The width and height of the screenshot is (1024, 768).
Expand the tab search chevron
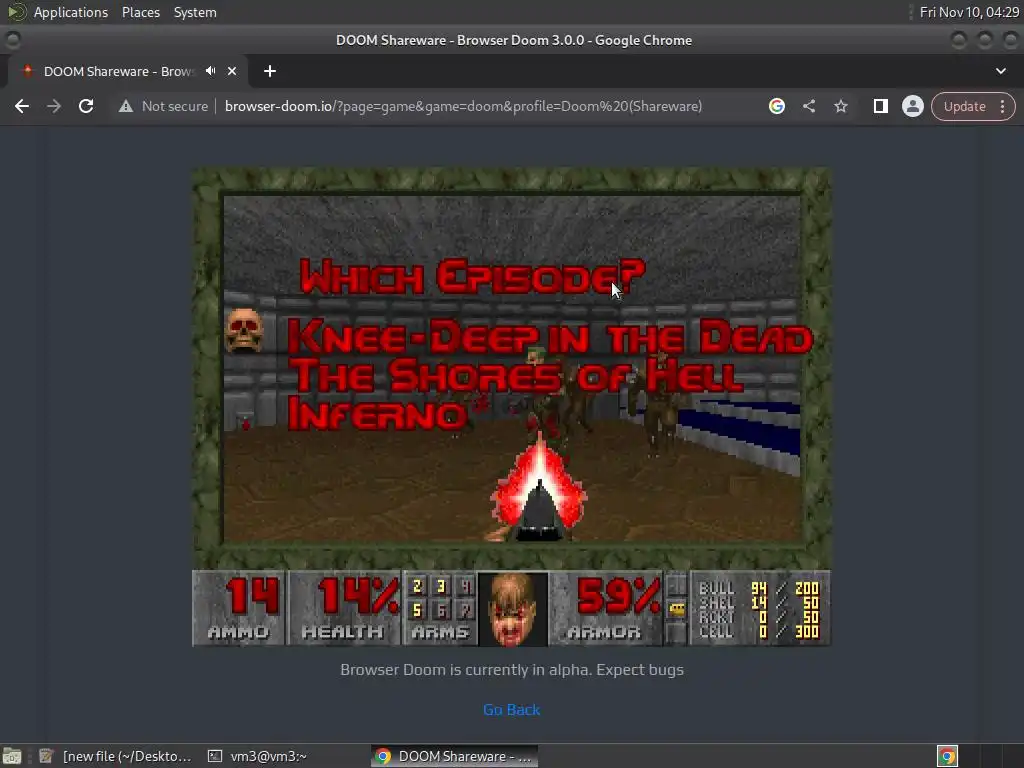pyautogui.click(x=1000, y=71)
